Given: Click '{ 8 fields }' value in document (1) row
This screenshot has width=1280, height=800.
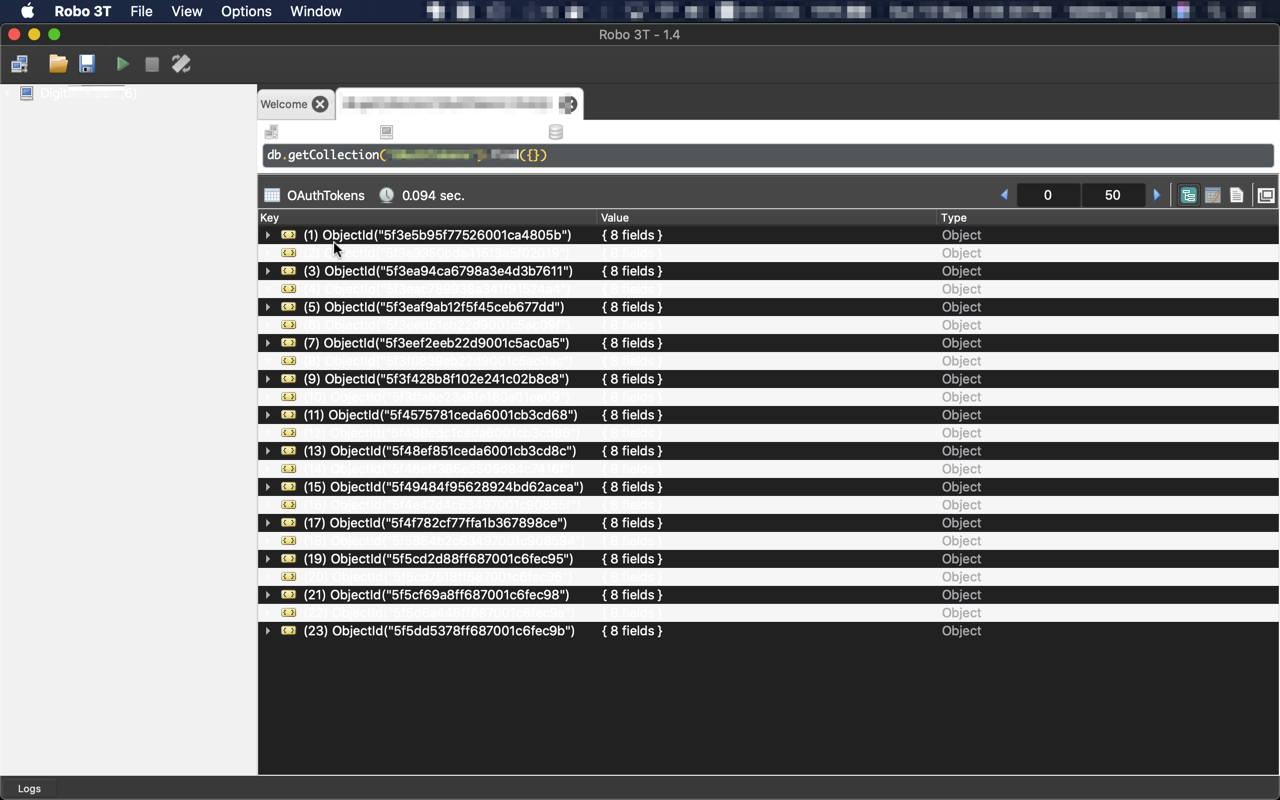Looking at the screenshot, I should 632,235.
